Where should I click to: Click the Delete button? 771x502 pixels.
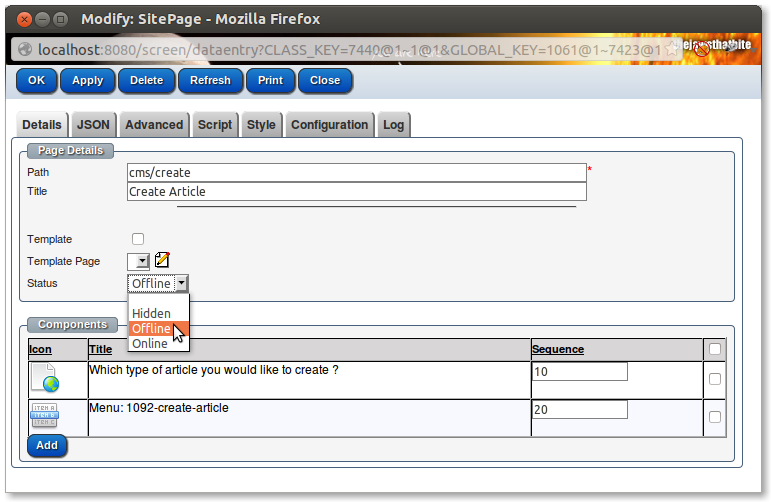tap(146, 80)
